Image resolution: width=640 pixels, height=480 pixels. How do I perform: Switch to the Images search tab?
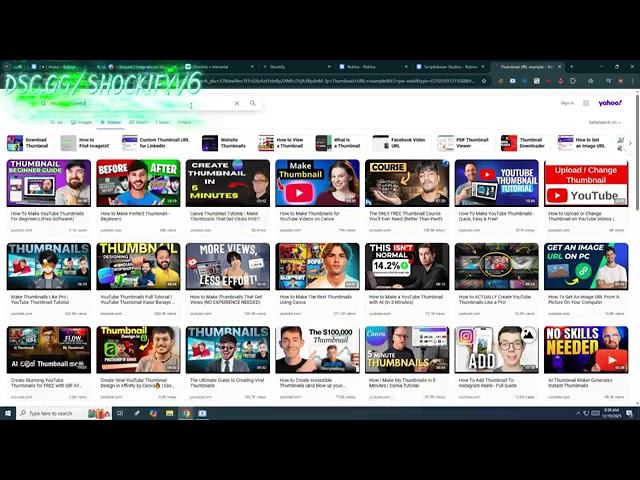82,122
